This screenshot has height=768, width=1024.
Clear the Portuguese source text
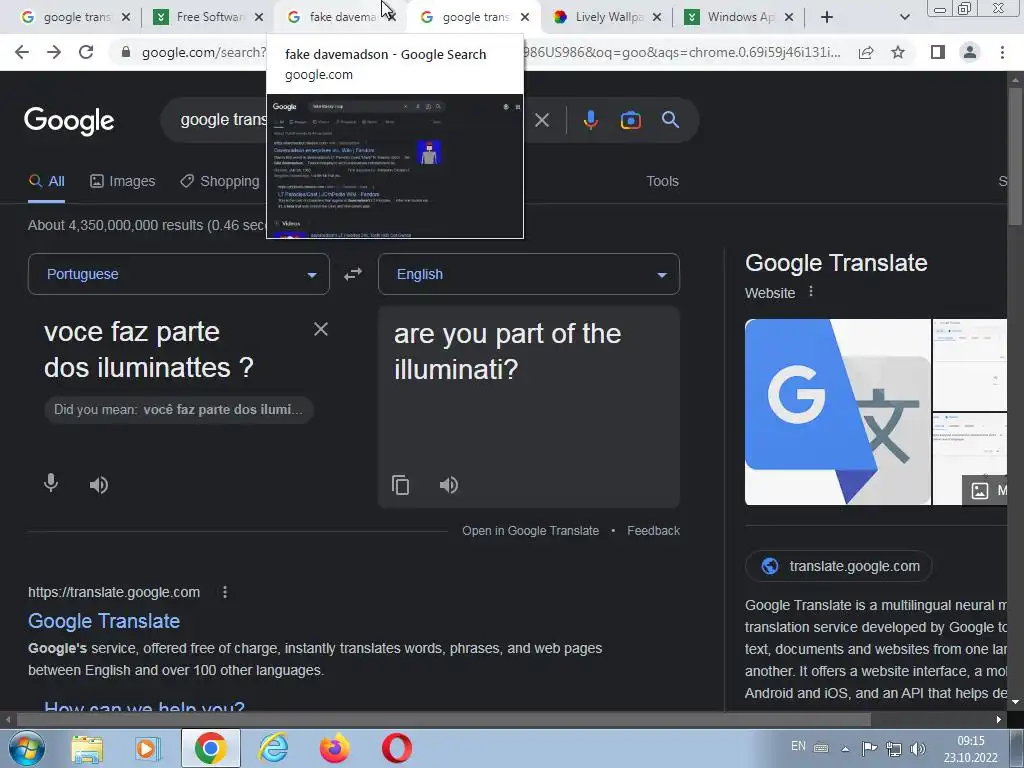point(321,329)
